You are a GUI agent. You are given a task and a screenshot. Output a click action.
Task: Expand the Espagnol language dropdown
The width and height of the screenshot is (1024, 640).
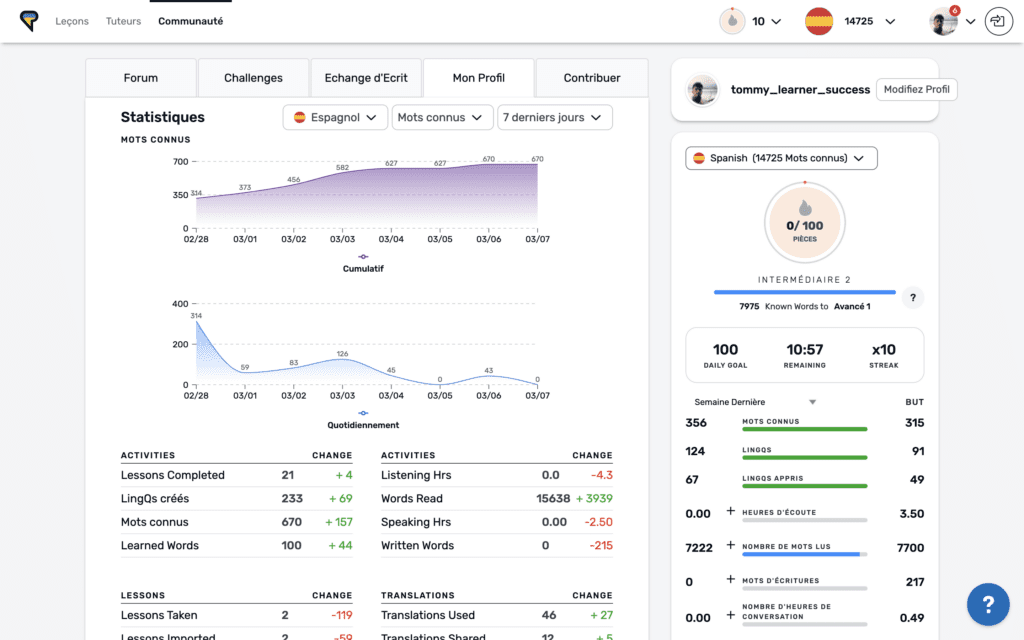(x=335, y=118)
